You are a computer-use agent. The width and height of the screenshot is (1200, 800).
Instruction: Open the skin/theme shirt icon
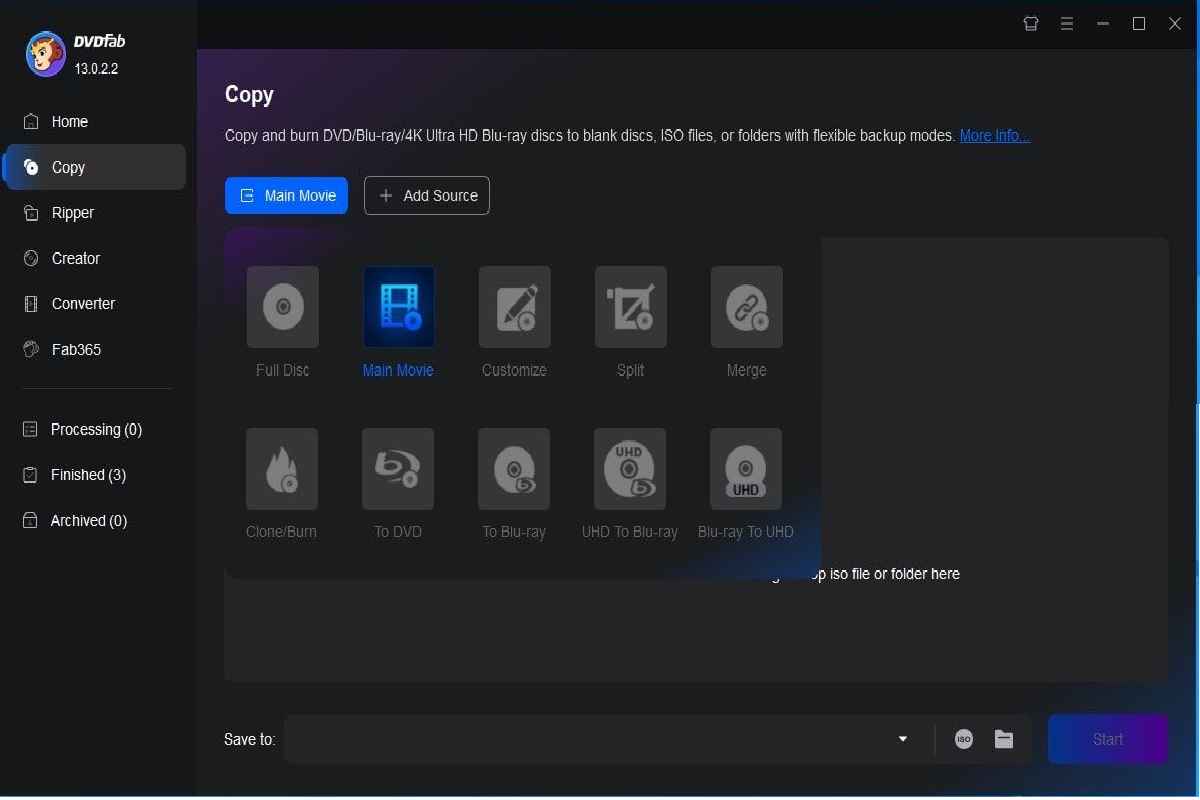pyautogui.click(x=1031, y=24)
